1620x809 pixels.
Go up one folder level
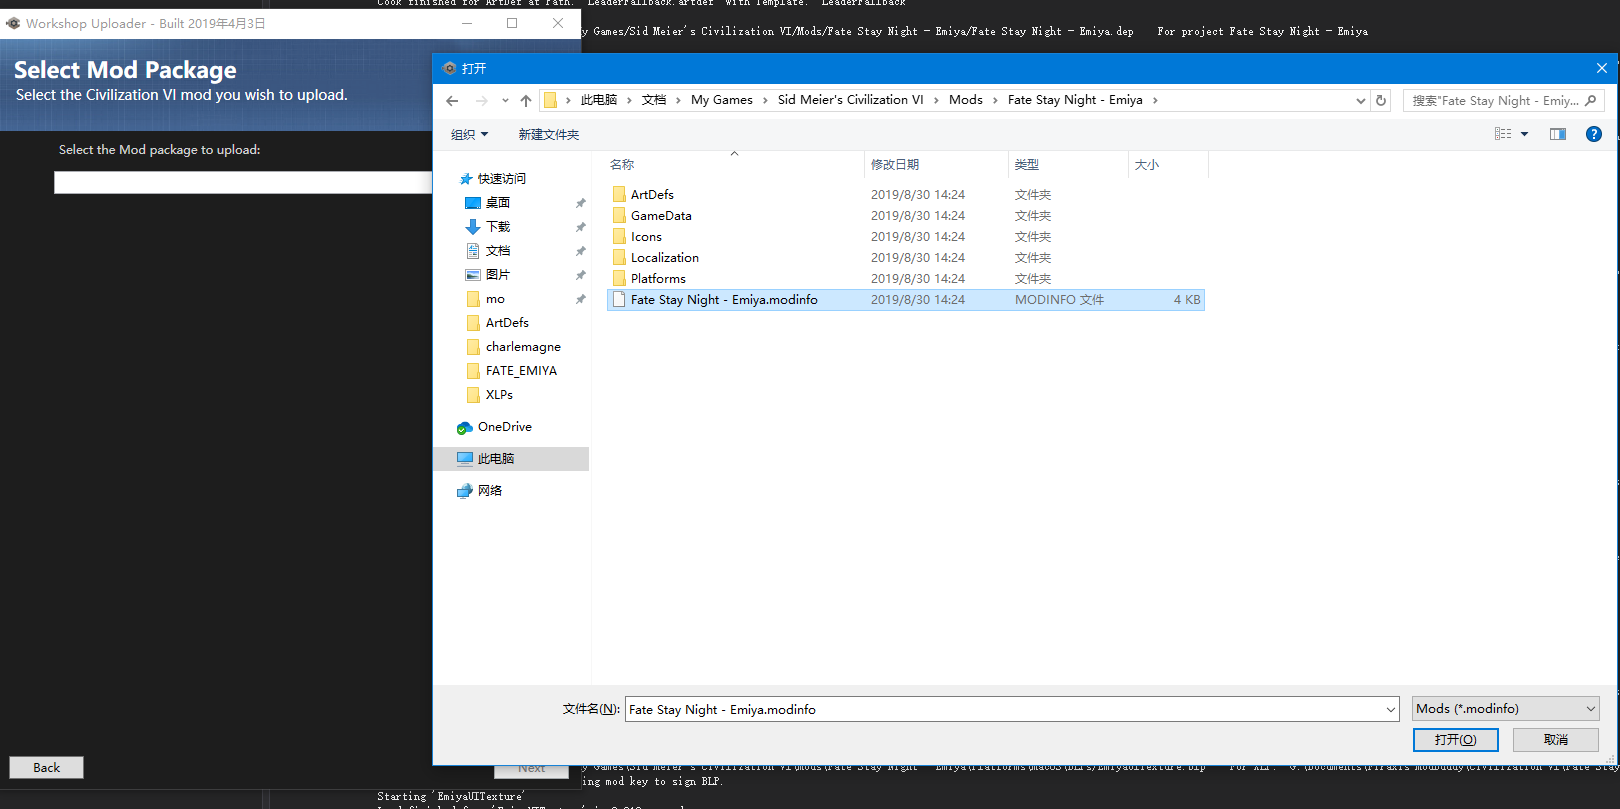(526, 100)
